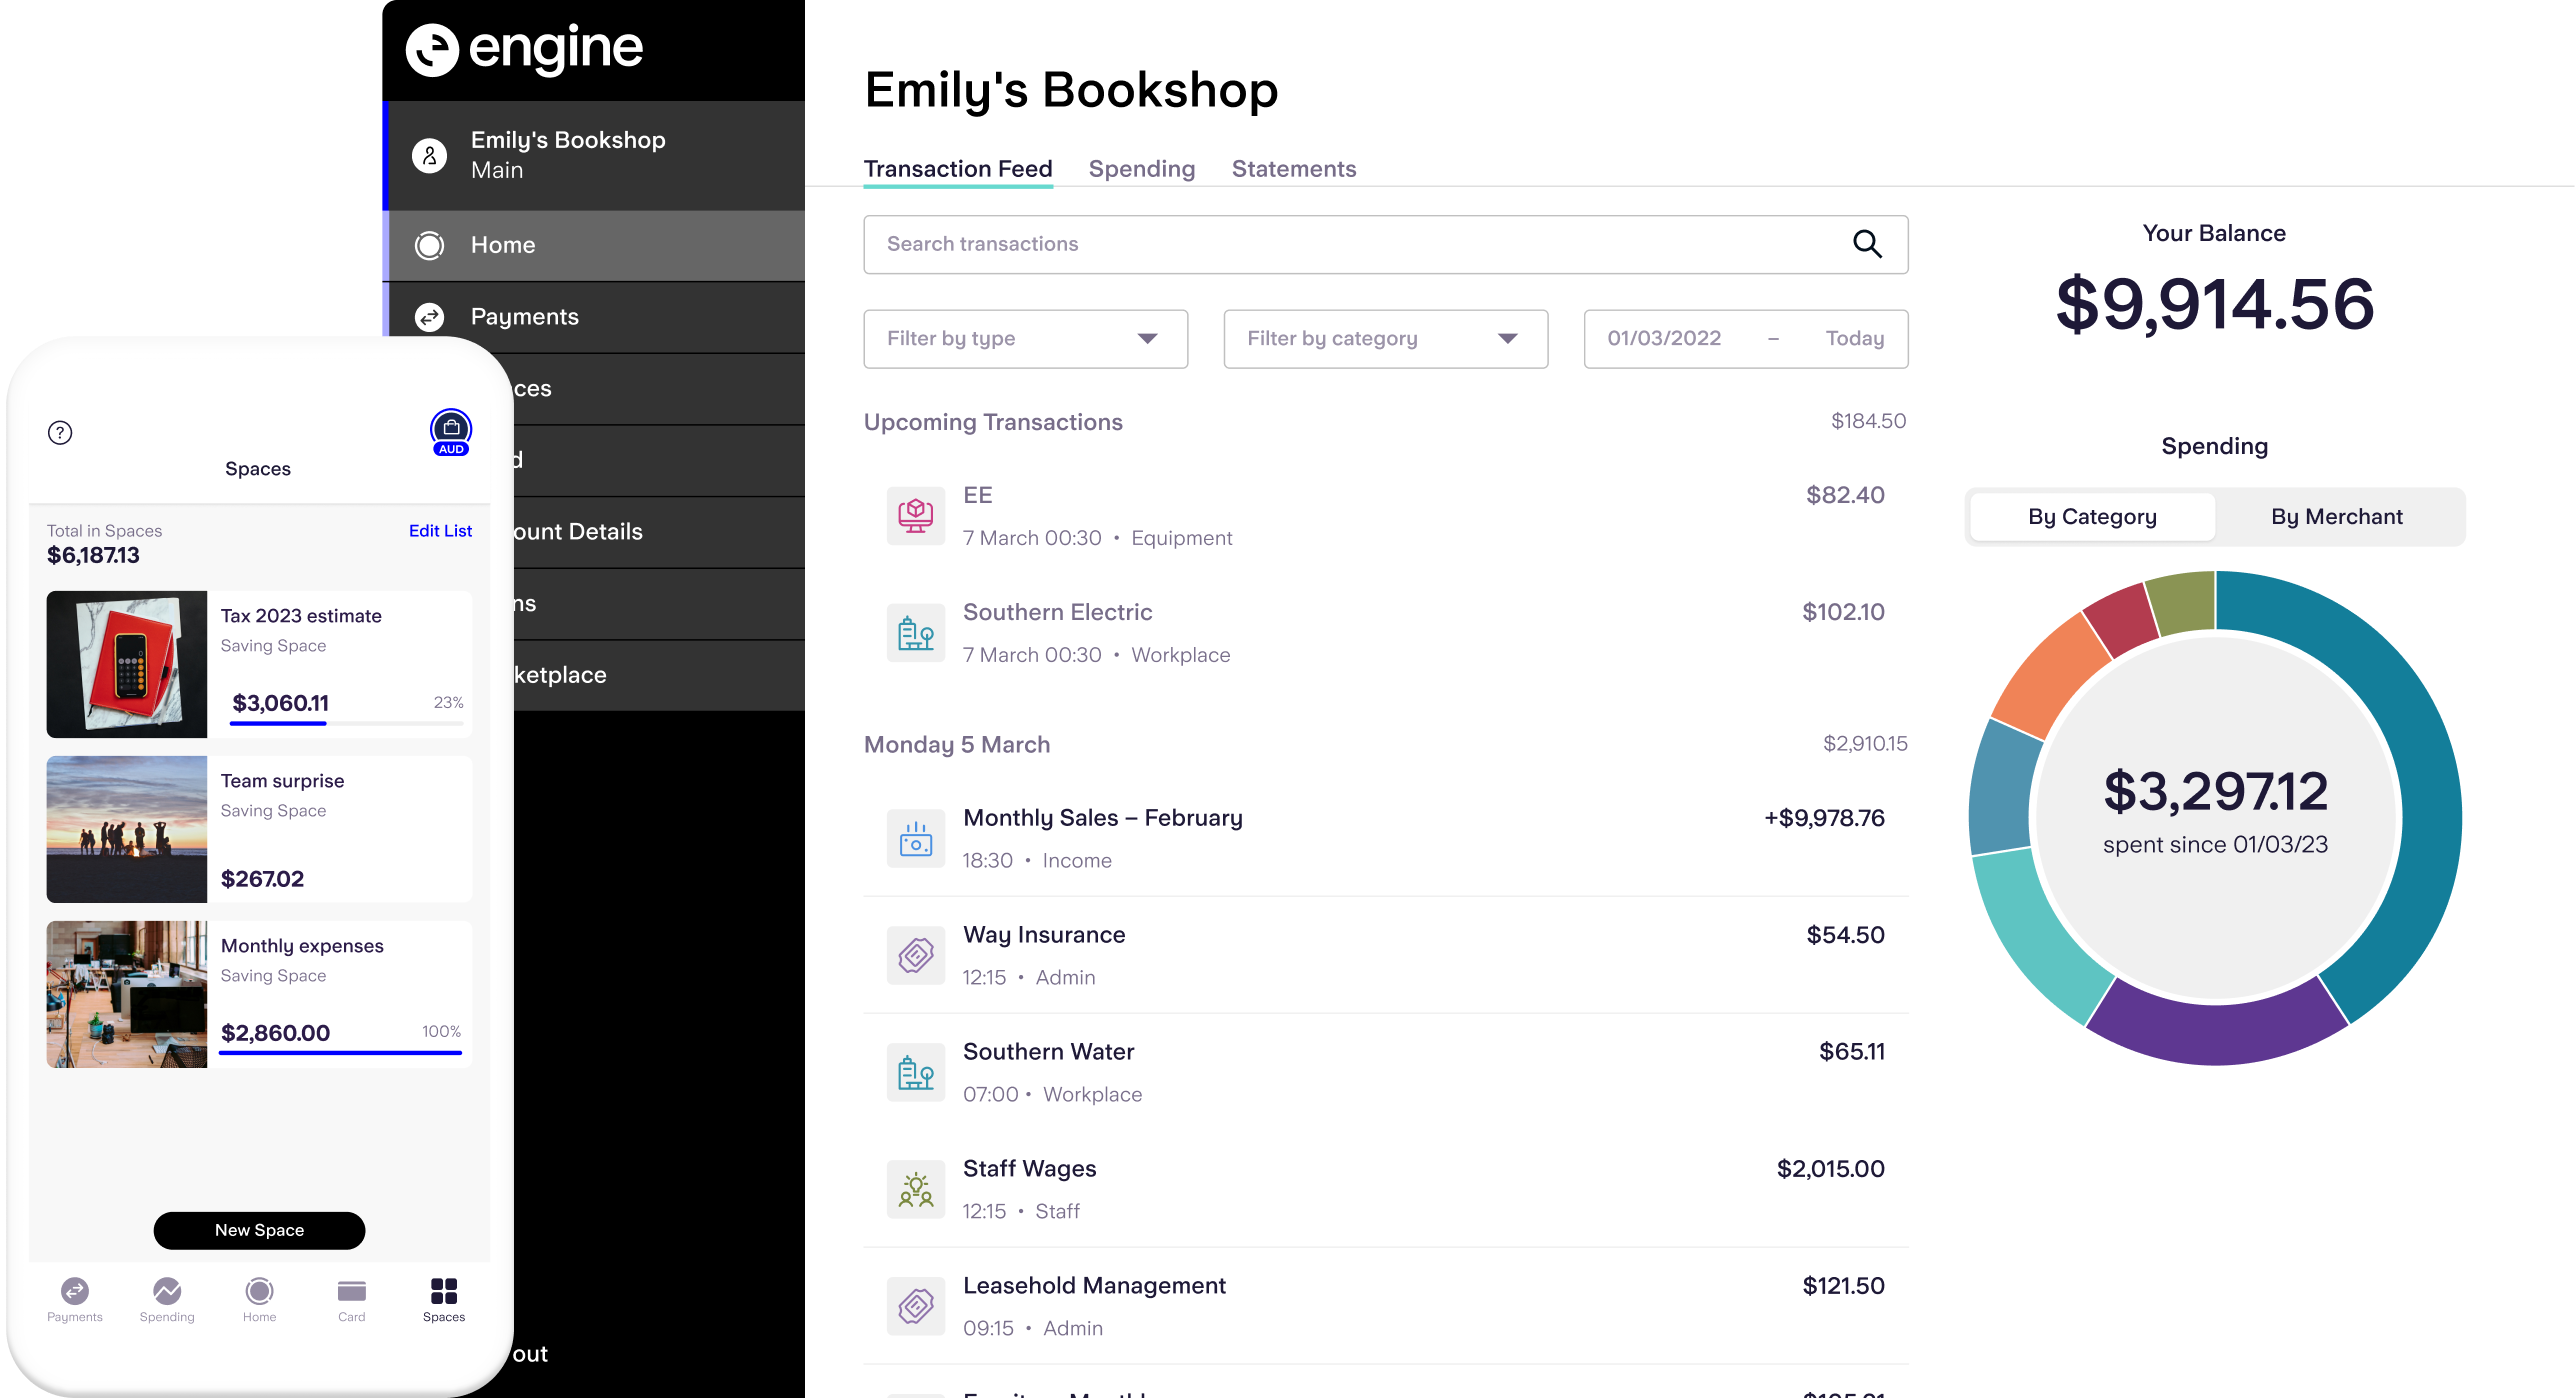This screenshot has width=2575, height=1398.
Task: Select the By Category spending toggle
Action: pyautogui.click(x=2091, y=516)
